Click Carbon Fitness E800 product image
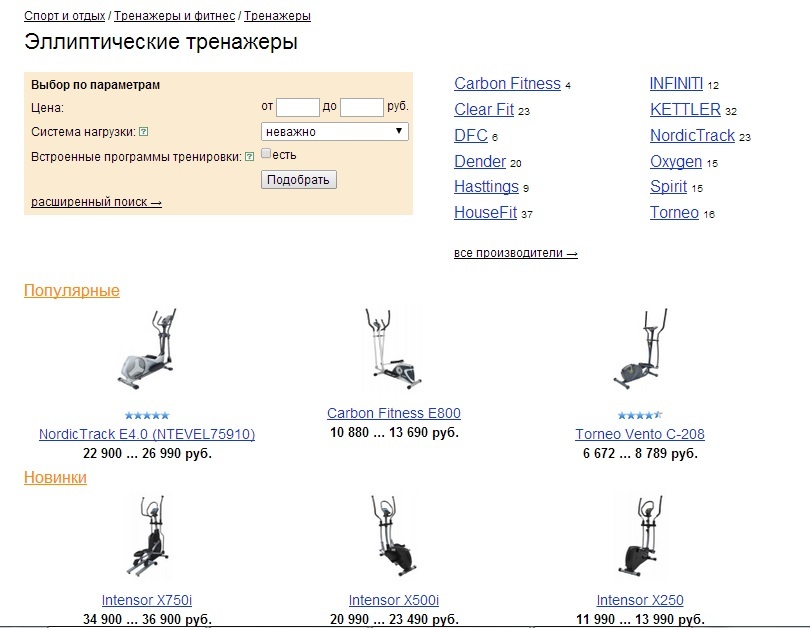Viewport: 810px width, 628px height. coord(394,349)
